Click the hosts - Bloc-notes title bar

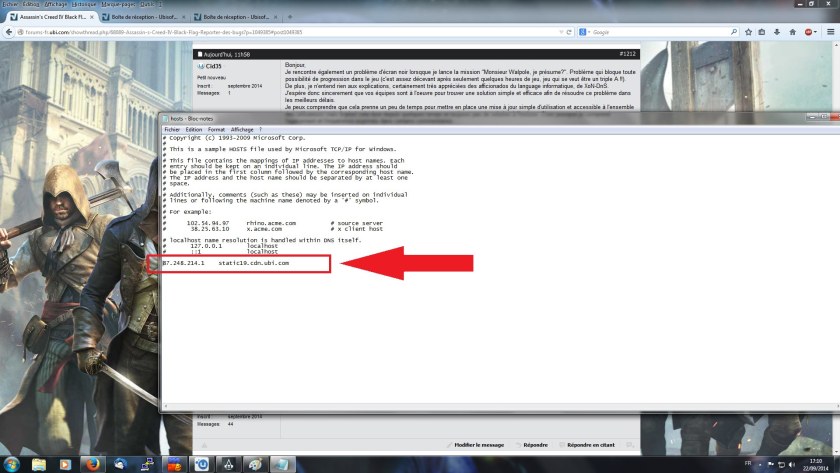[x=482, y=118]
